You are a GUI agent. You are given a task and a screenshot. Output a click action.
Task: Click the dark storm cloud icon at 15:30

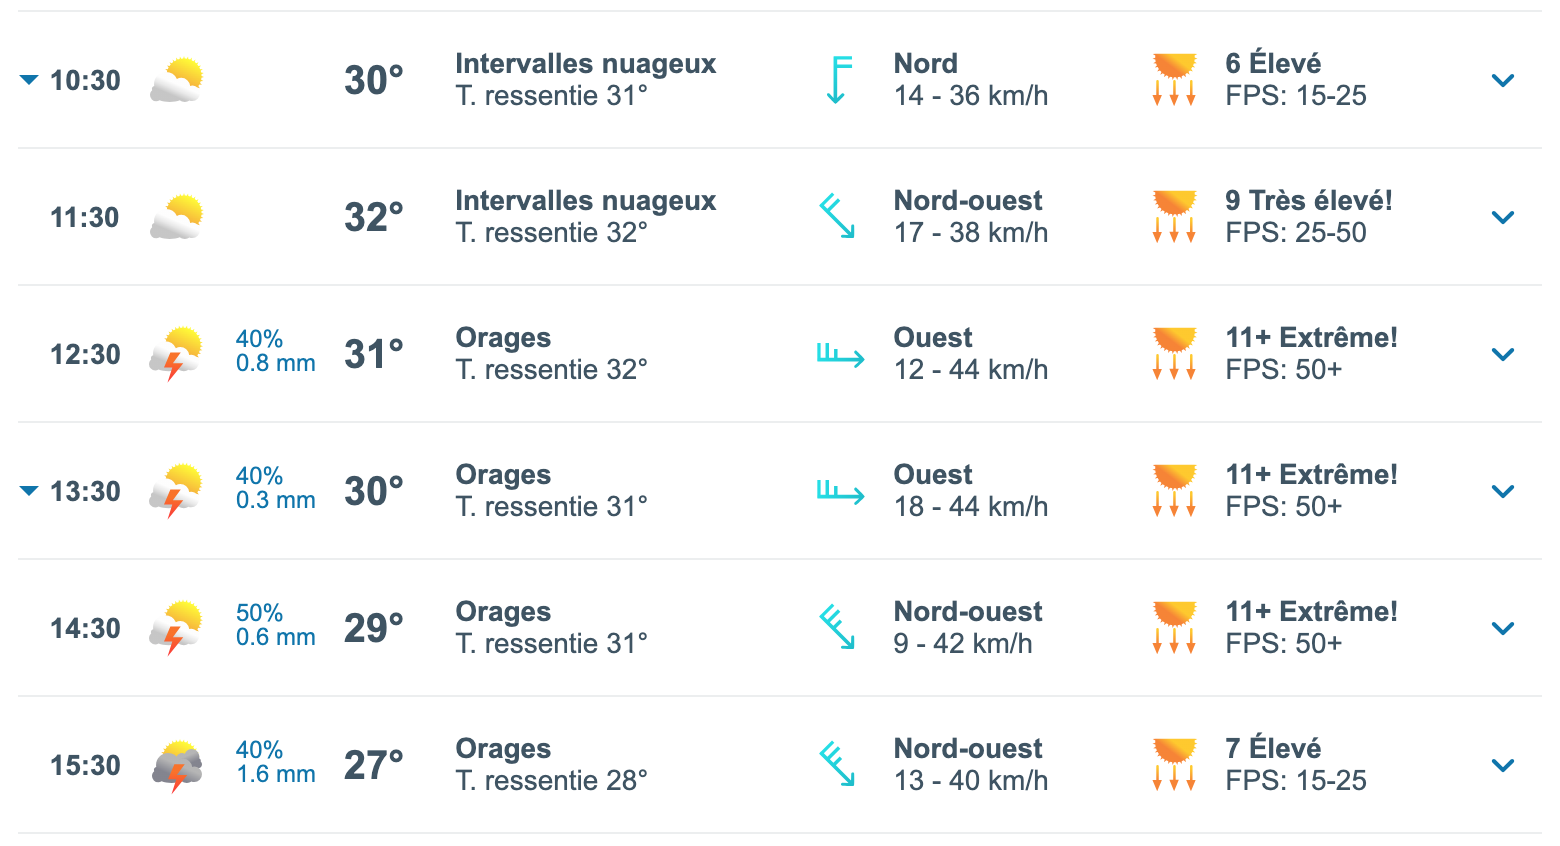click(177, 766)
